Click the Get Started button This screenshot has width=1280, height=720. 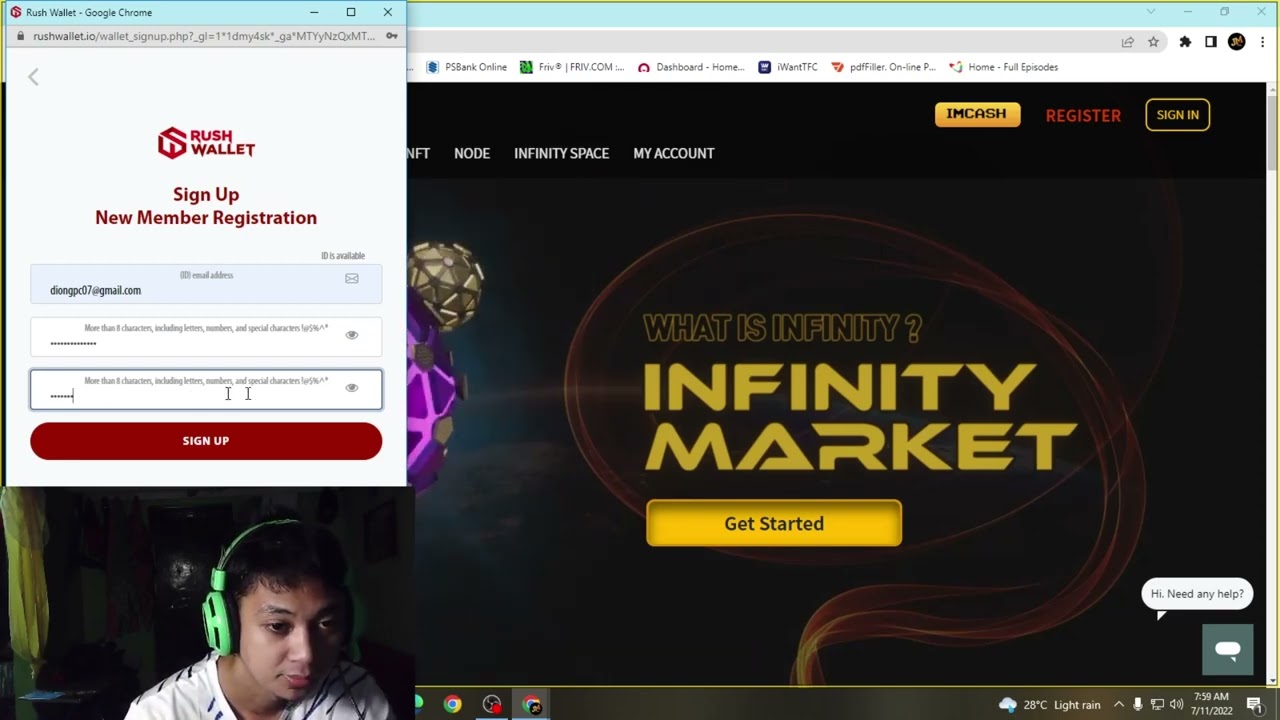(x=774, y=523)
